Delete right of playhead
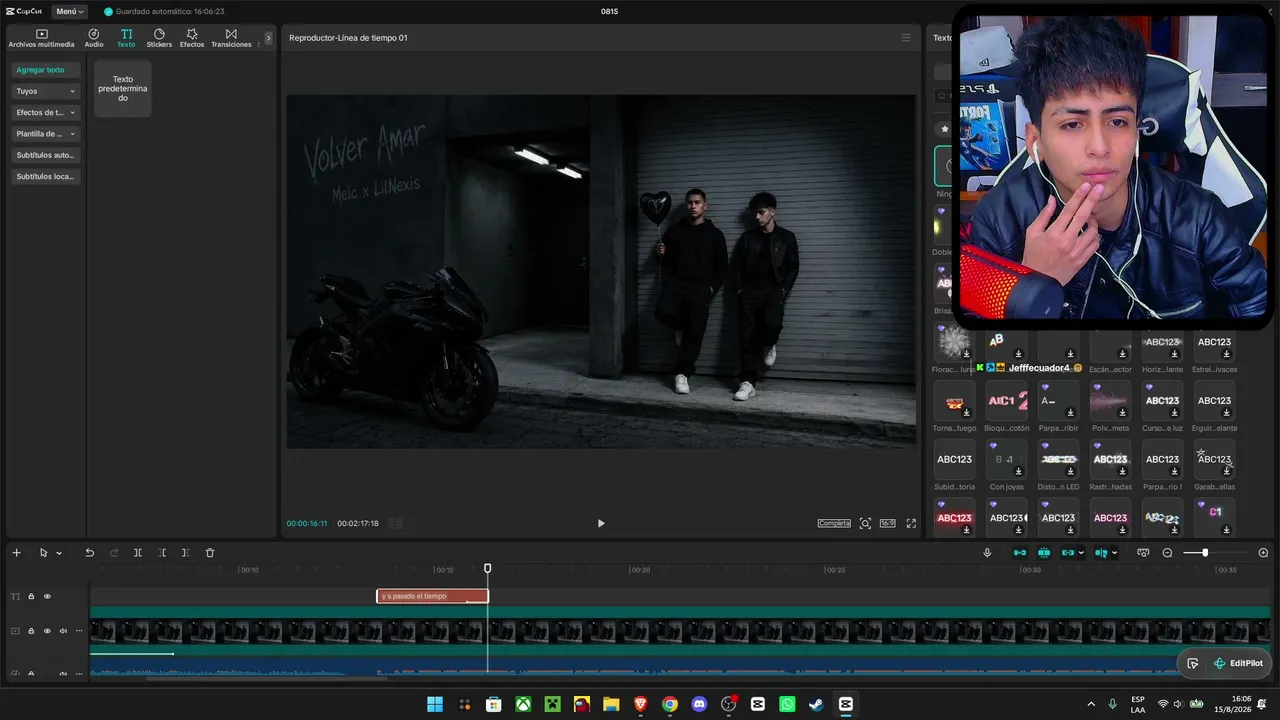Image resolution: width=1280 pixels, height=720 pixels. pos(185,553)
